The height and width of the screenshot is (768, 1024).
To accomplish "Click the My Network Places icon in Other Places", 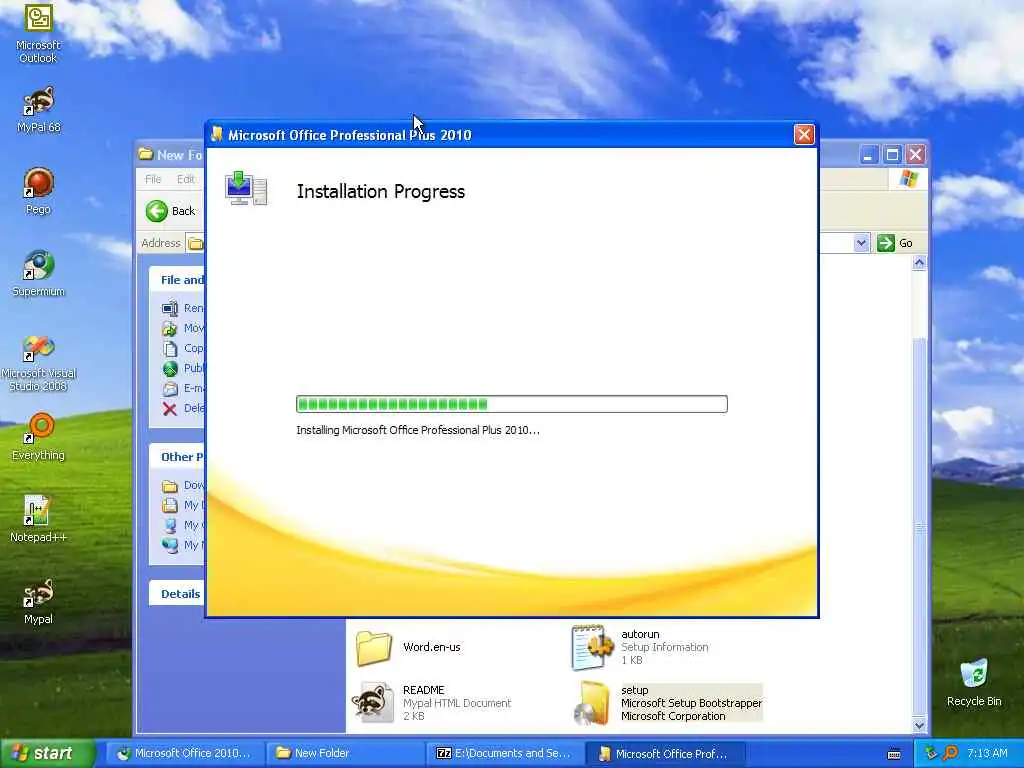I will click(170, 545).
